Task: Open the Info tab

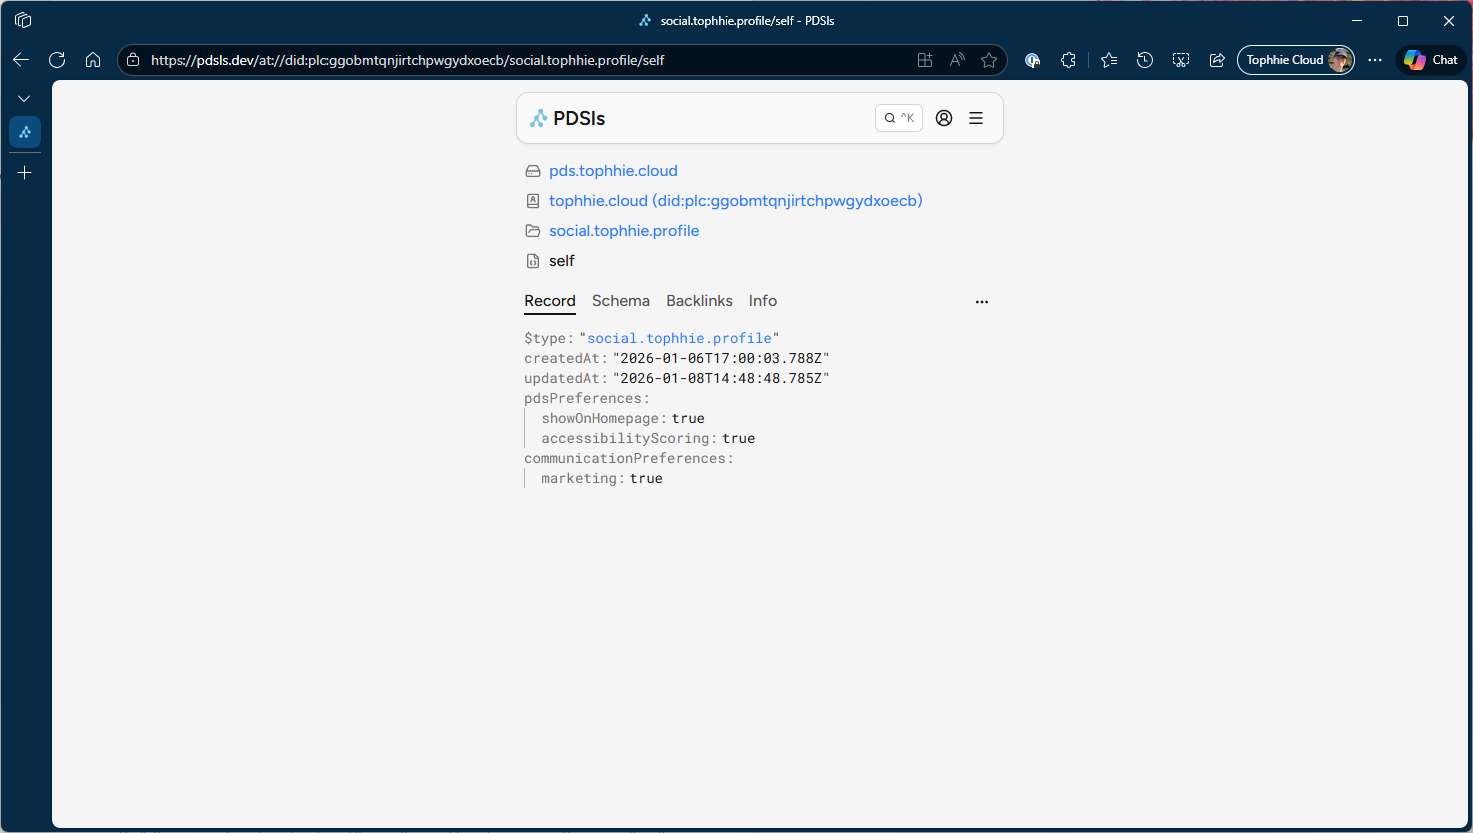Action: [762, 301]
